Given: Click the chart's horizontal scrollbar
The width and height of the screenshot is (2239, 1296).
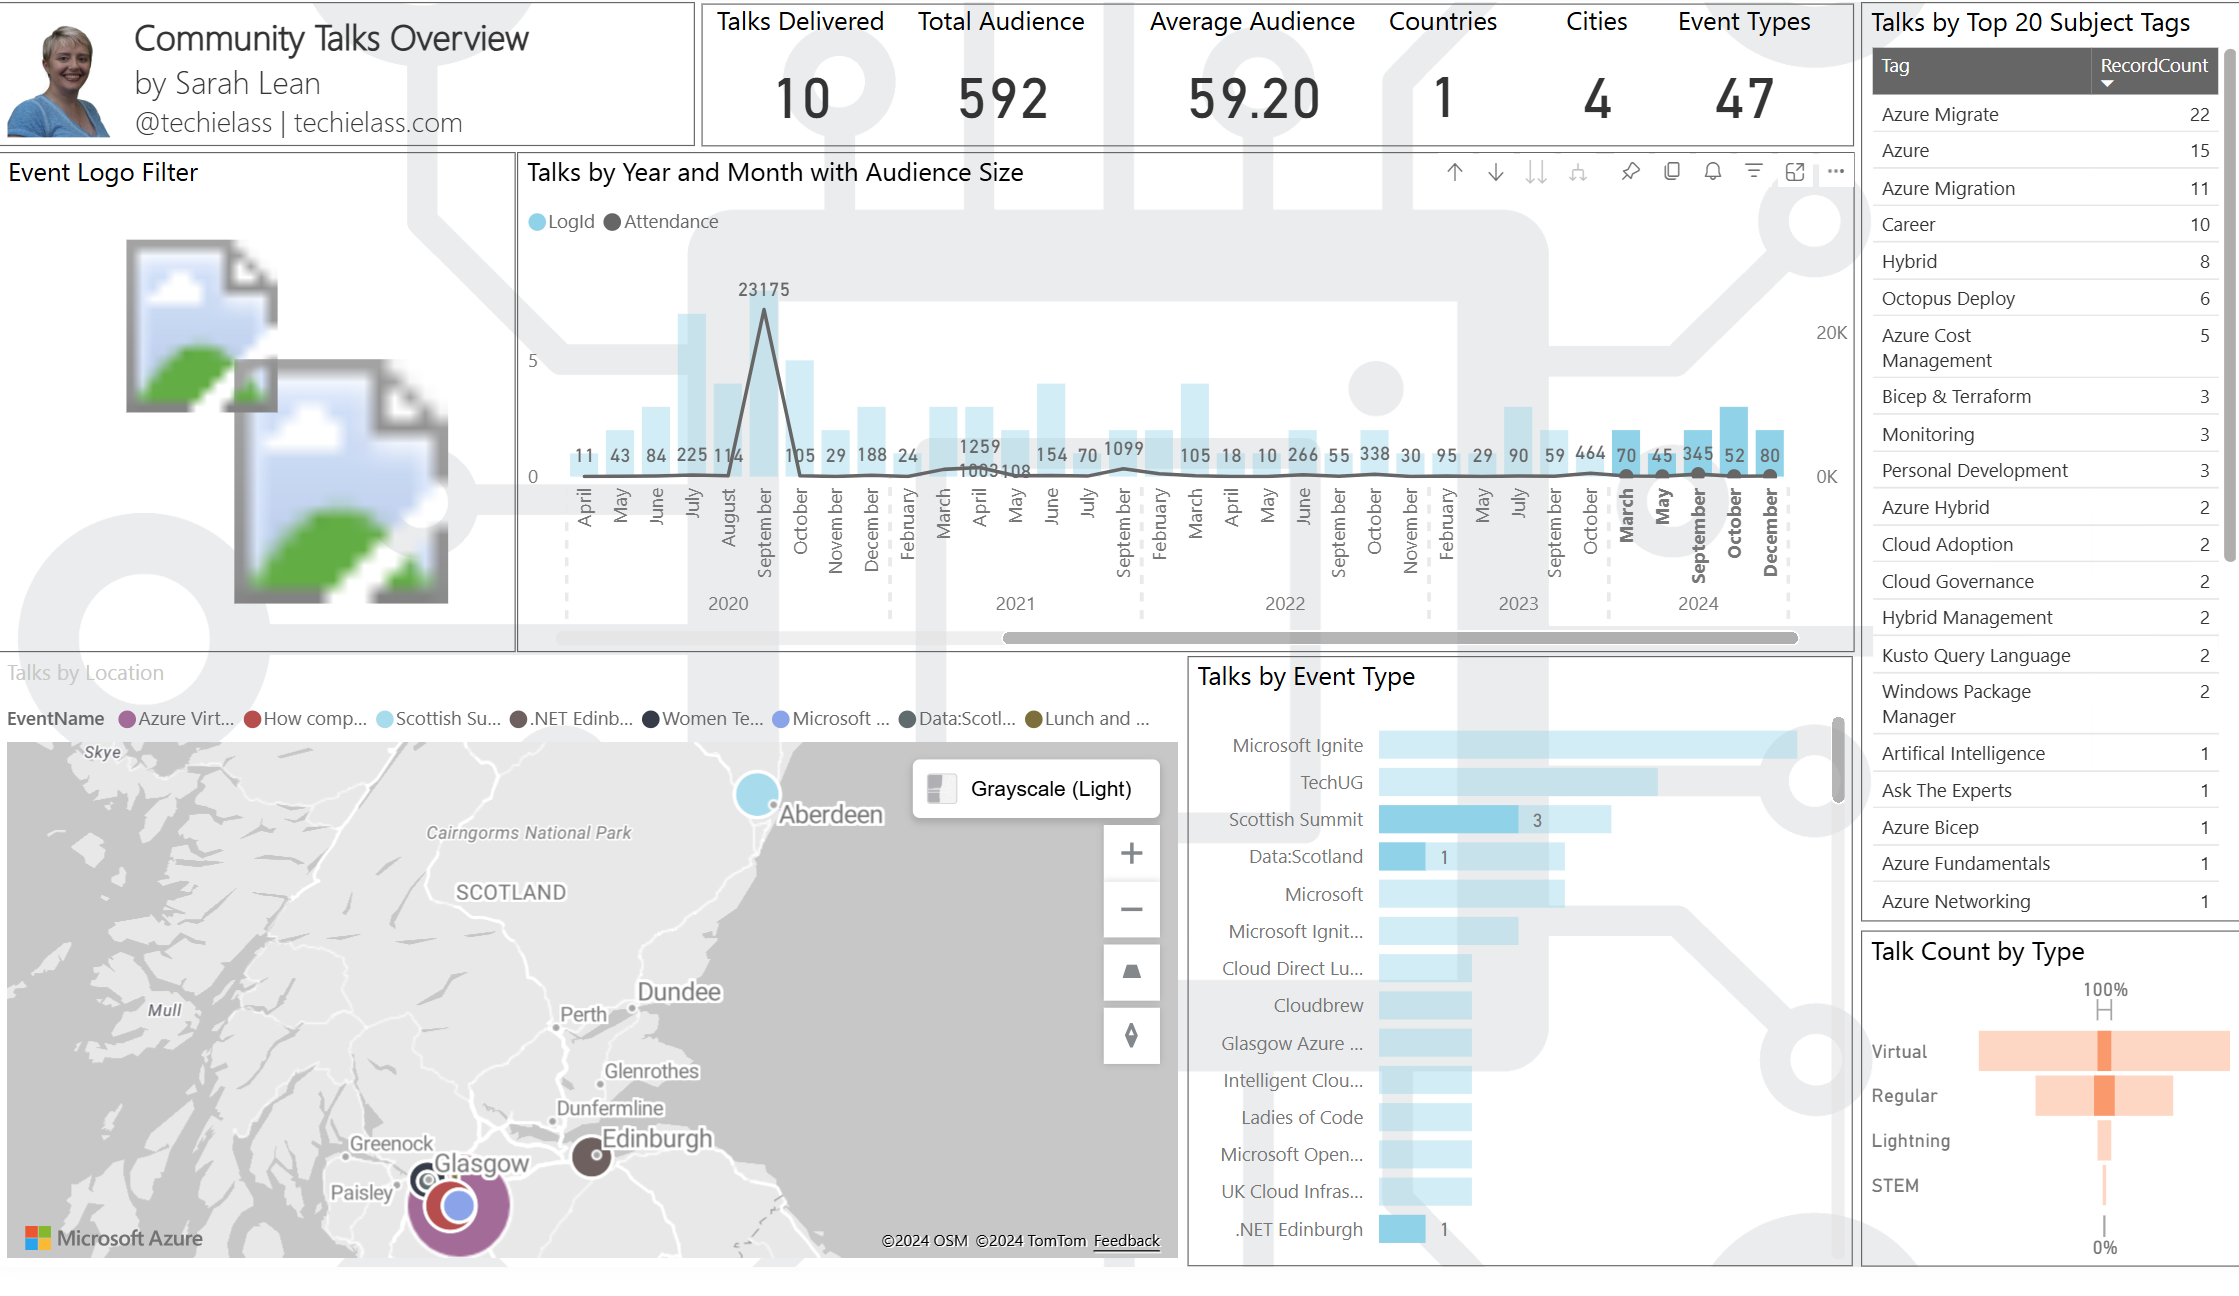Looking at the screenshot, I should [x=1400, y=638].
